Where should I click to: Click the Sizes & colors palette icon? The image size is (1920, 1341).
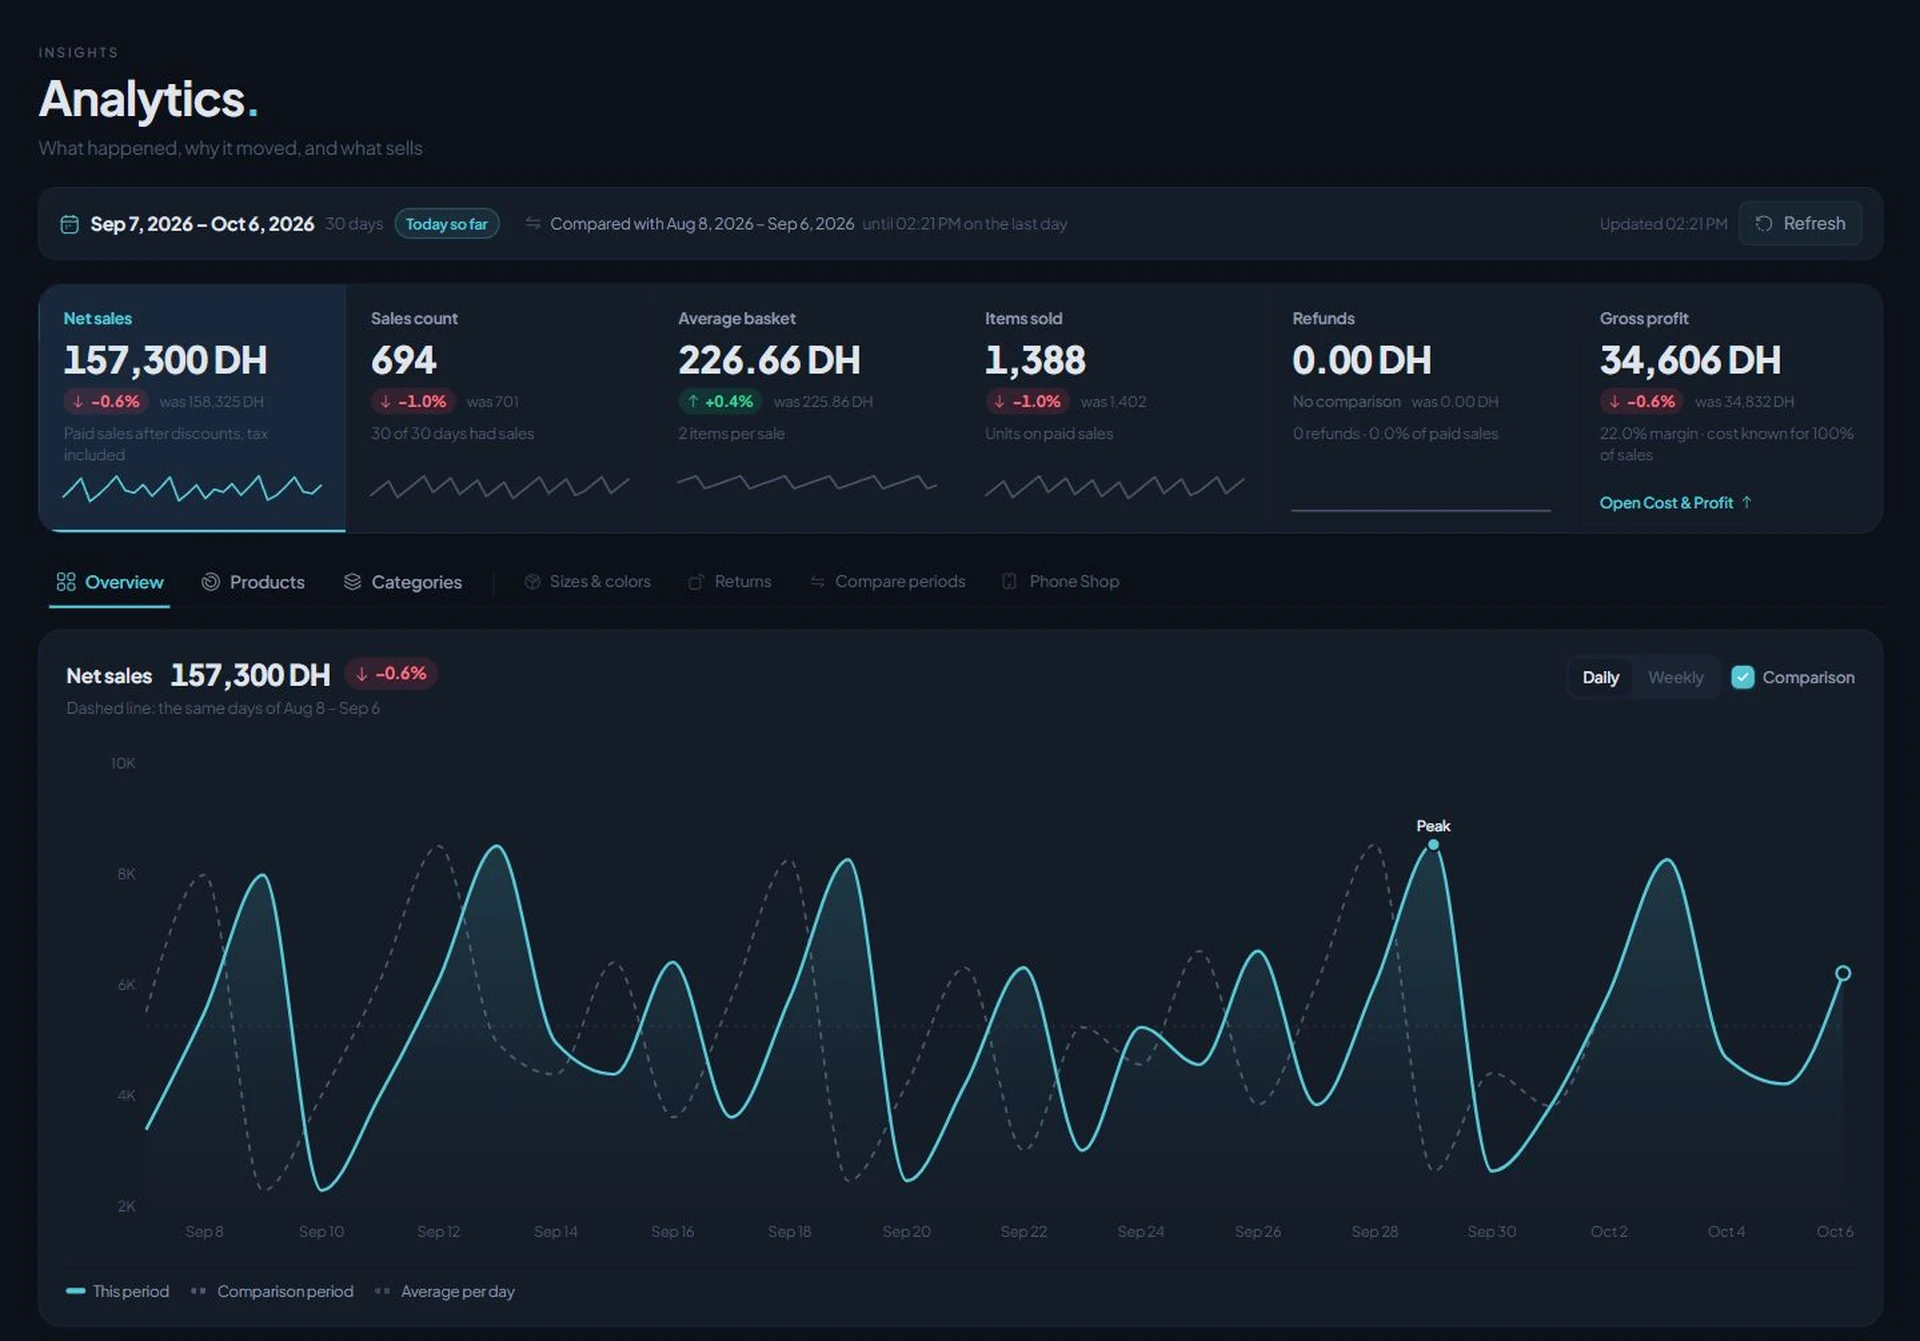click(532, 582)
